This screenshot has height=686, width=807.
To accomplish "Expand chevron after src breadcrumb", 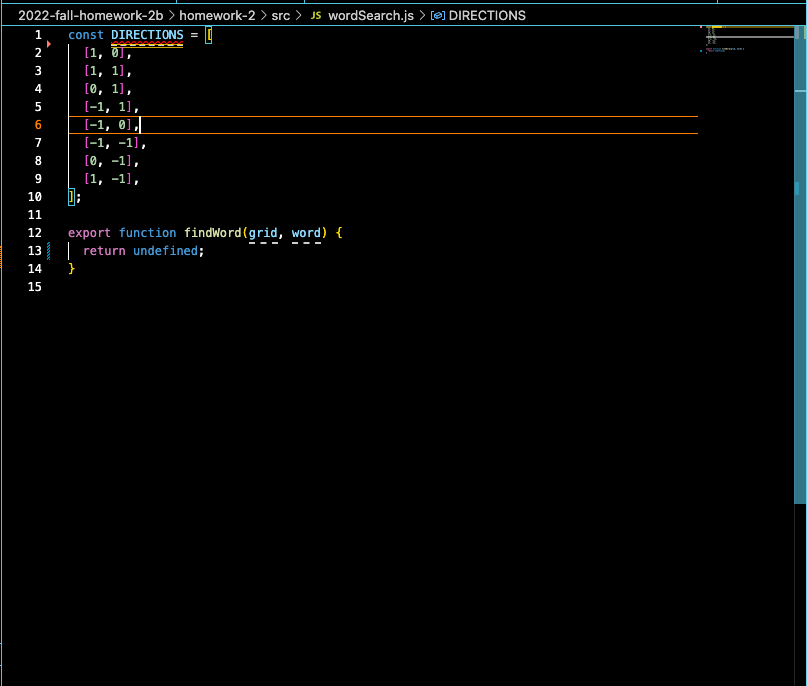I will click(x=298, y=15).
